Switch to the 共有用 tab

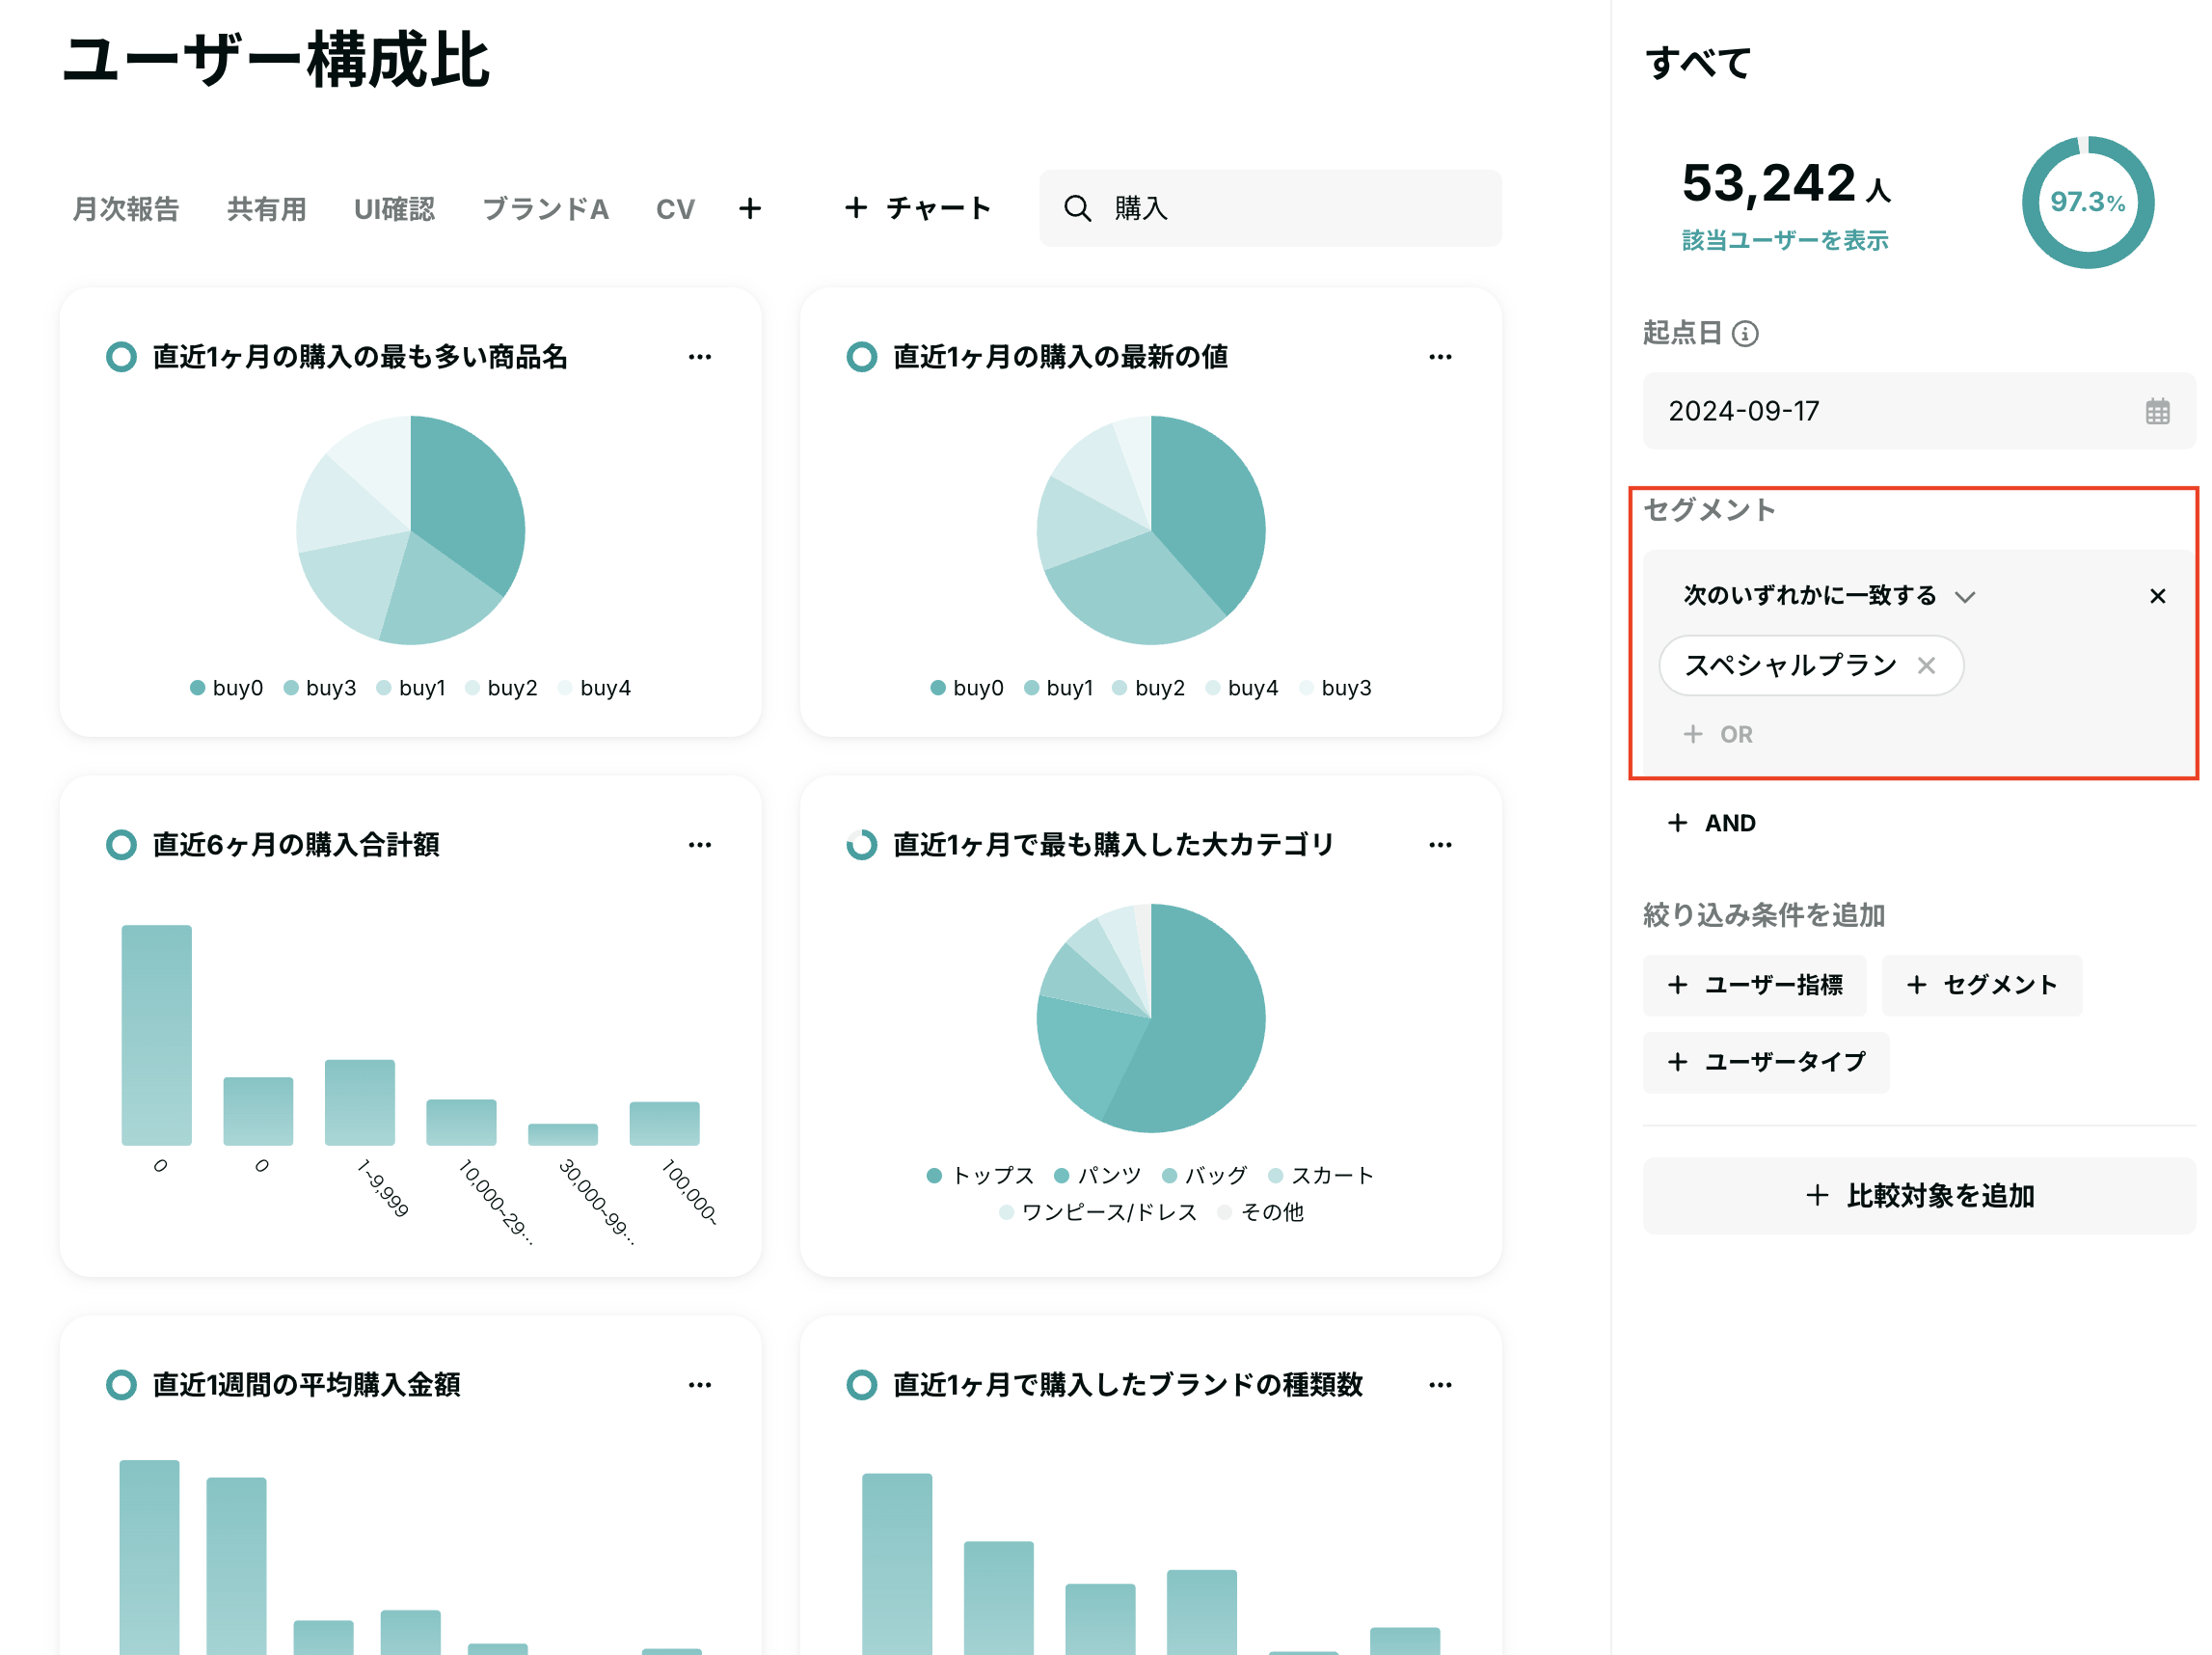[x=266, y=208]
